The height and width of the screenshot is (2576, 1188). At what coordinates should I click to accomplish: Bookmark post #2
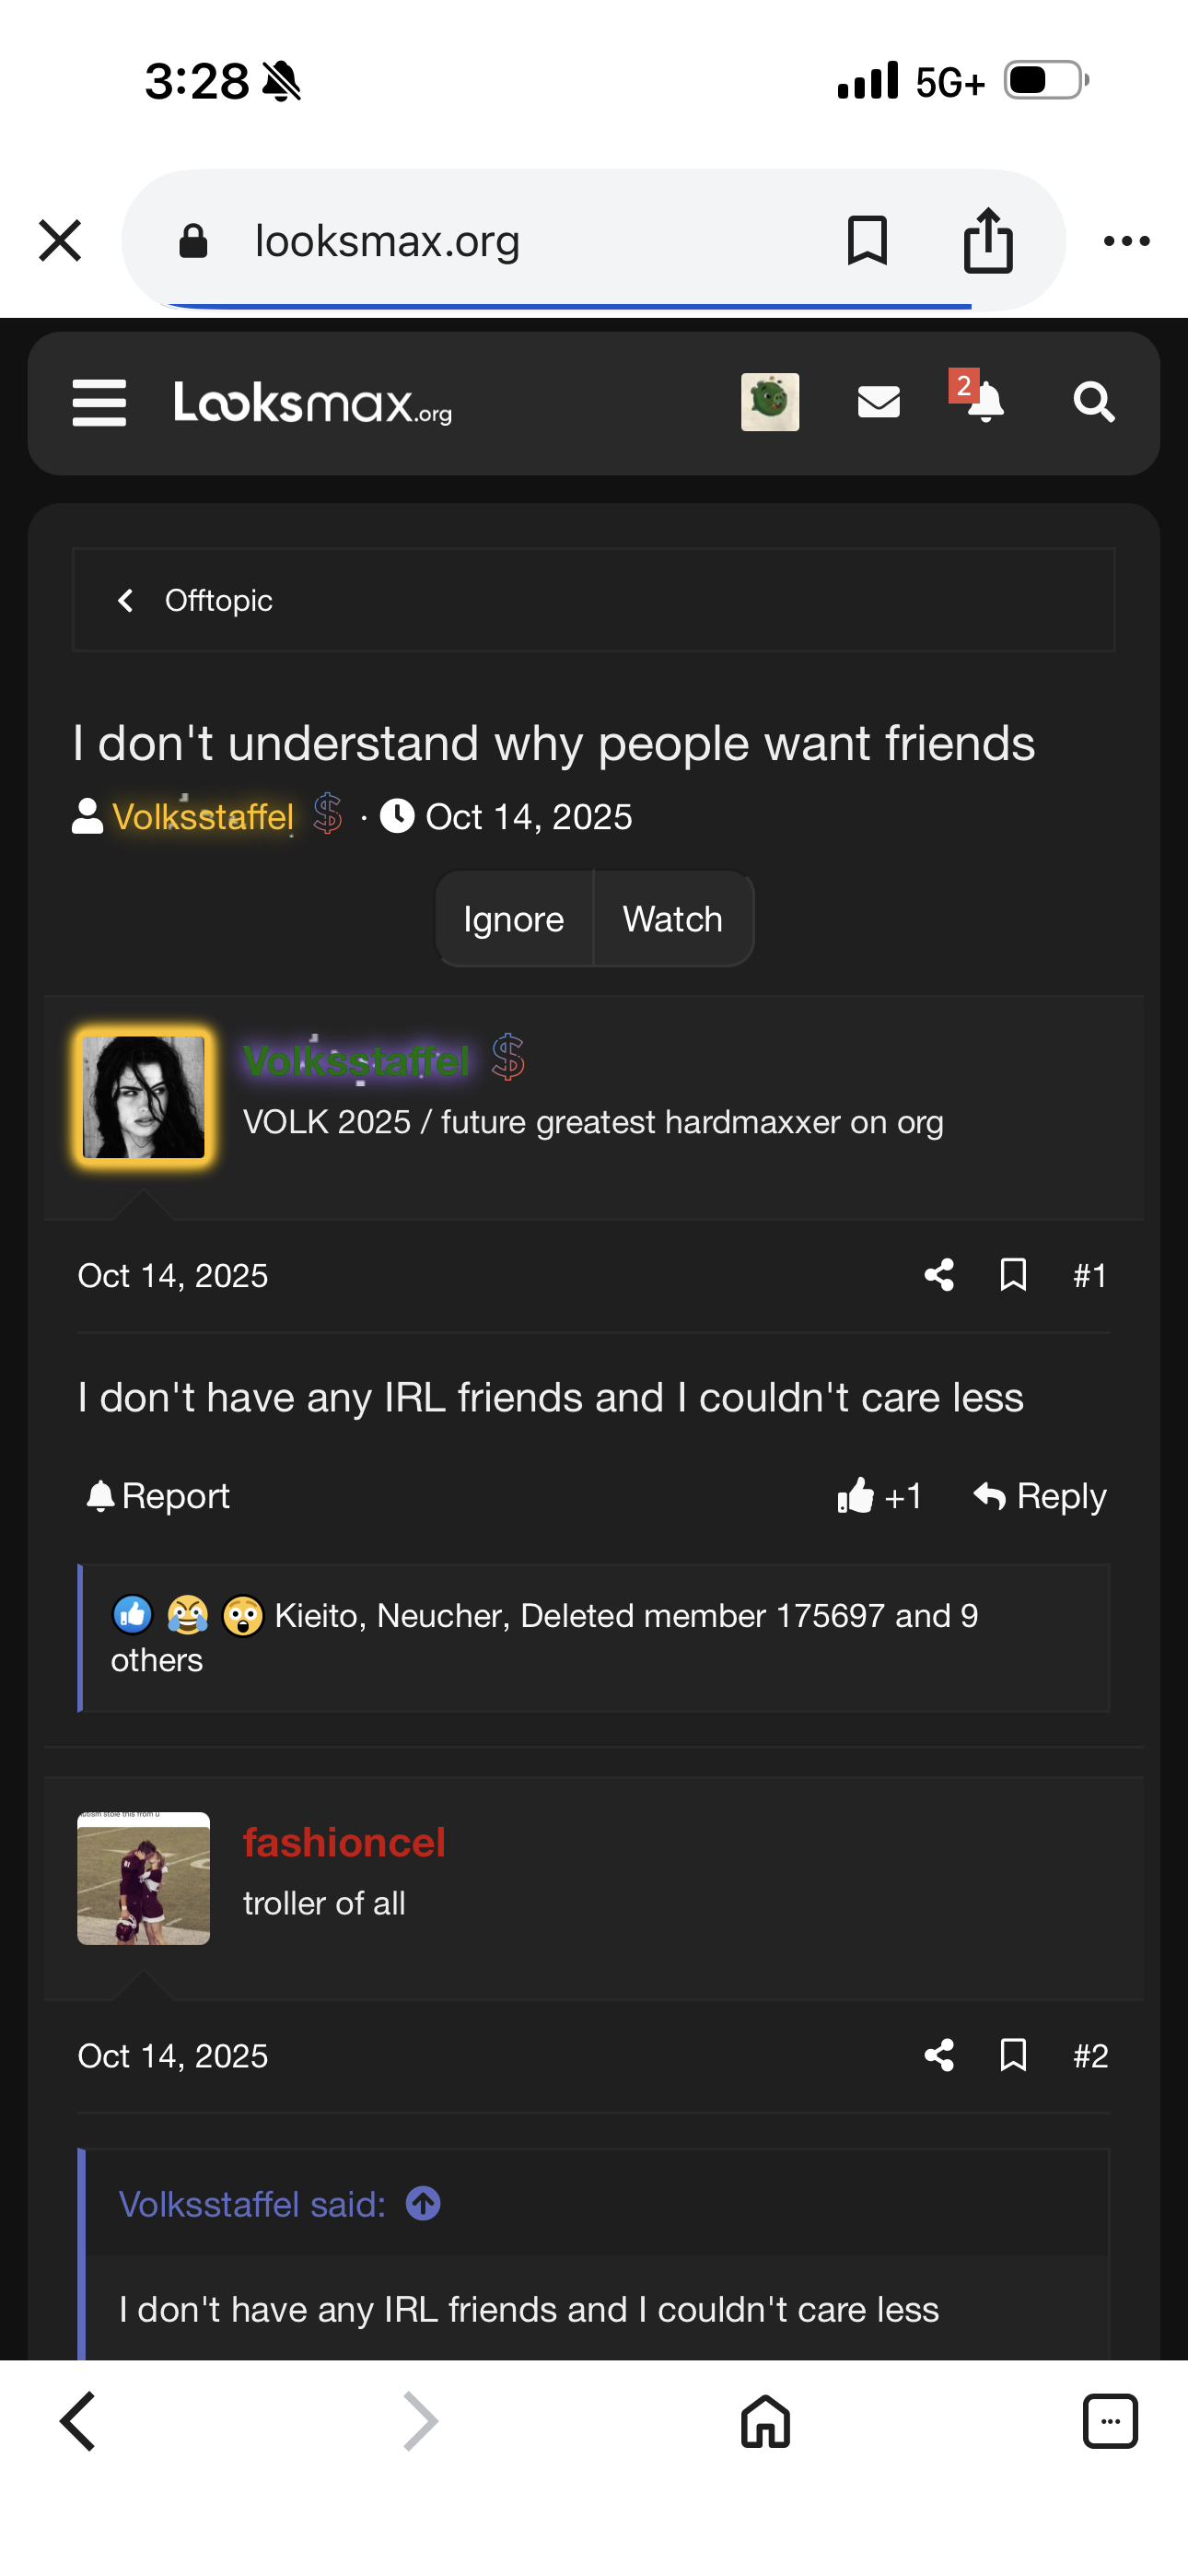pyautogui.click(x=1013, y=2055)
